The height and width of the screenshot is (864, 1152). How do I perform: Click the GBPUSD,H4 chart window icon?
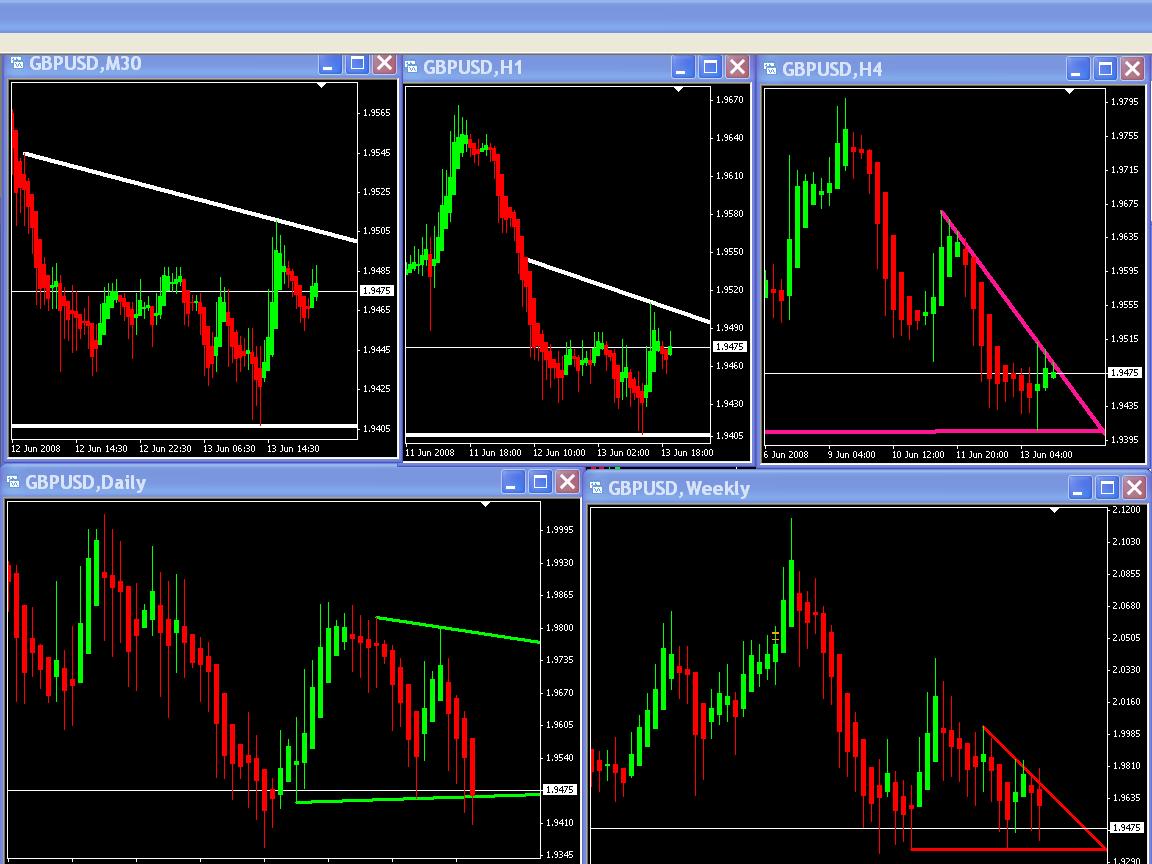[770, 69]
